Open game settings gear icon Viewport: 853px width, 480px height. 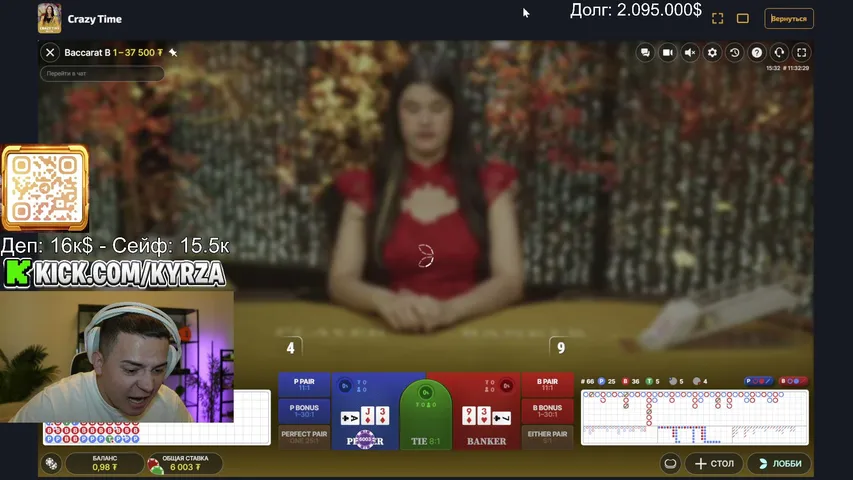point(712,53)
